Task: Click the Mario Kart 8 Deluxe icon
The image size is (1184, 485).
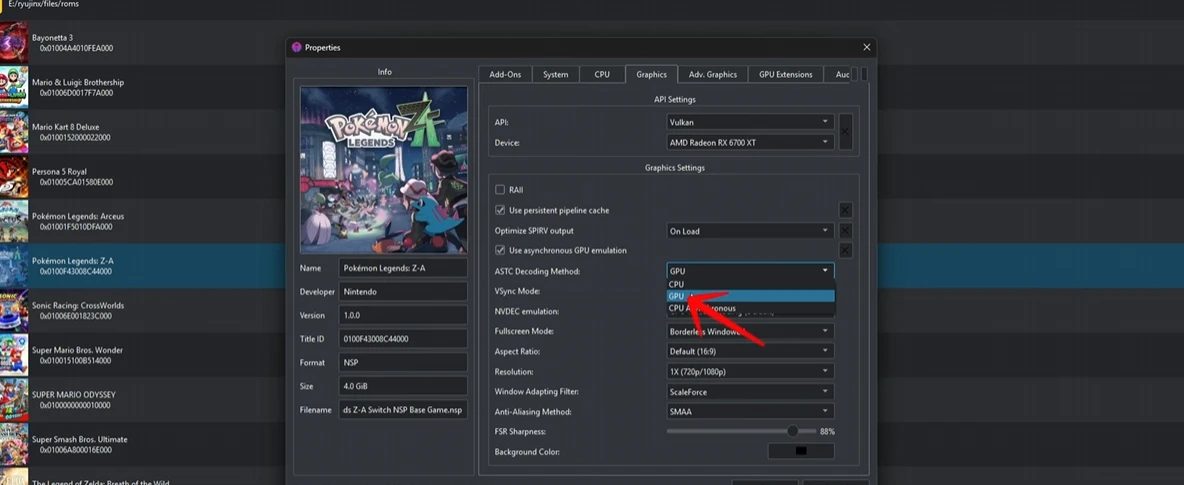Action: point(13,131)
